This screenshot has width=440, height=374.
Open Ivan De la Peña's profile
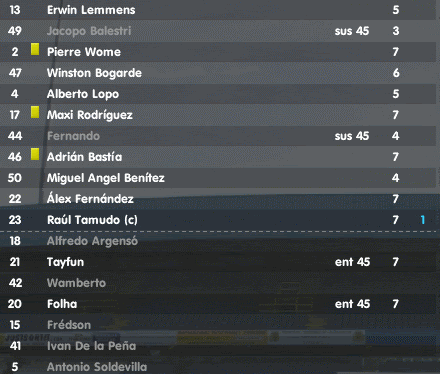pyautogui.click(x=91, y=346)
